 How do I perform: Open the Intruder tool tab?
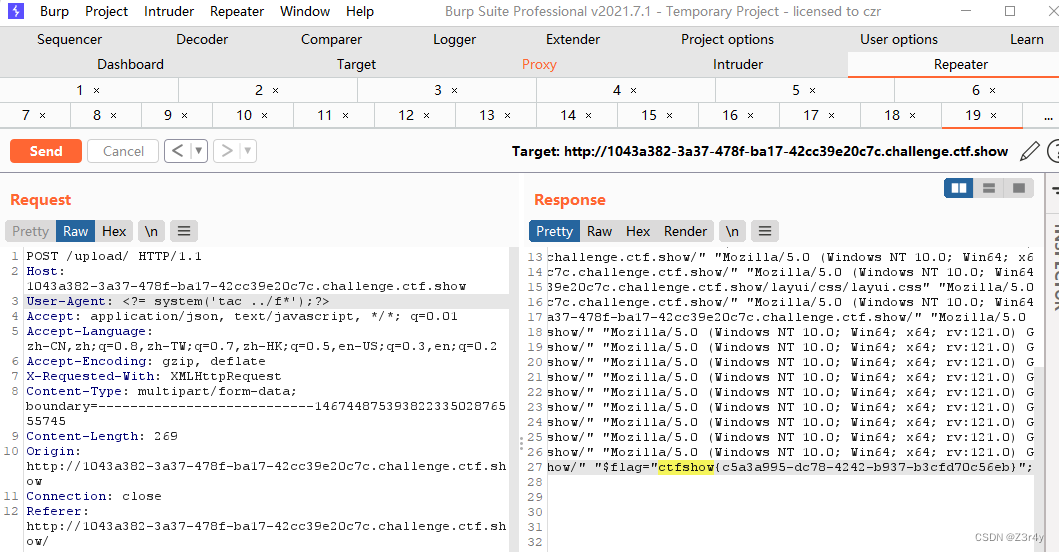738,64
